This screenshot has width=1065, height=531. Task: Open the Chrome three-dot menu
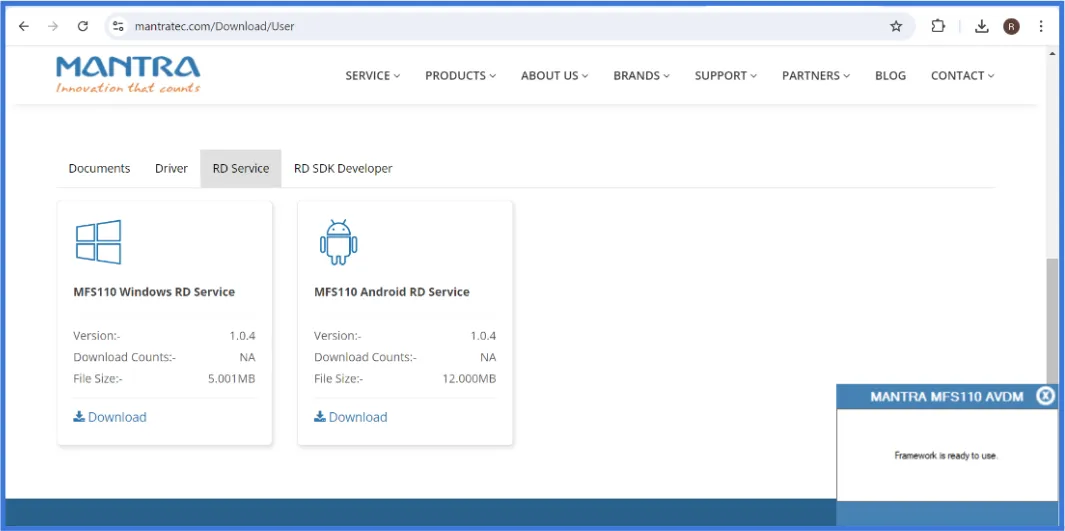[1041, 26]
